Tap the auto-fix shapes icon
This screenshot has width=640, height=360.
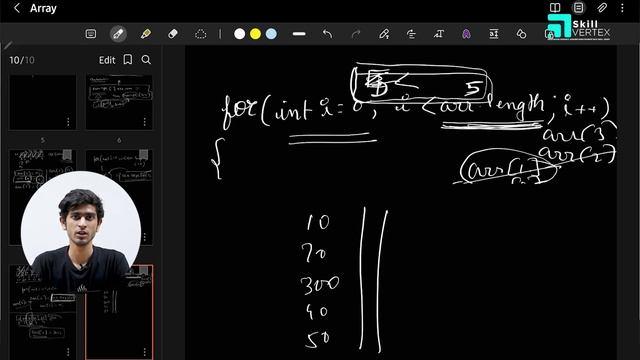[521, 34]
